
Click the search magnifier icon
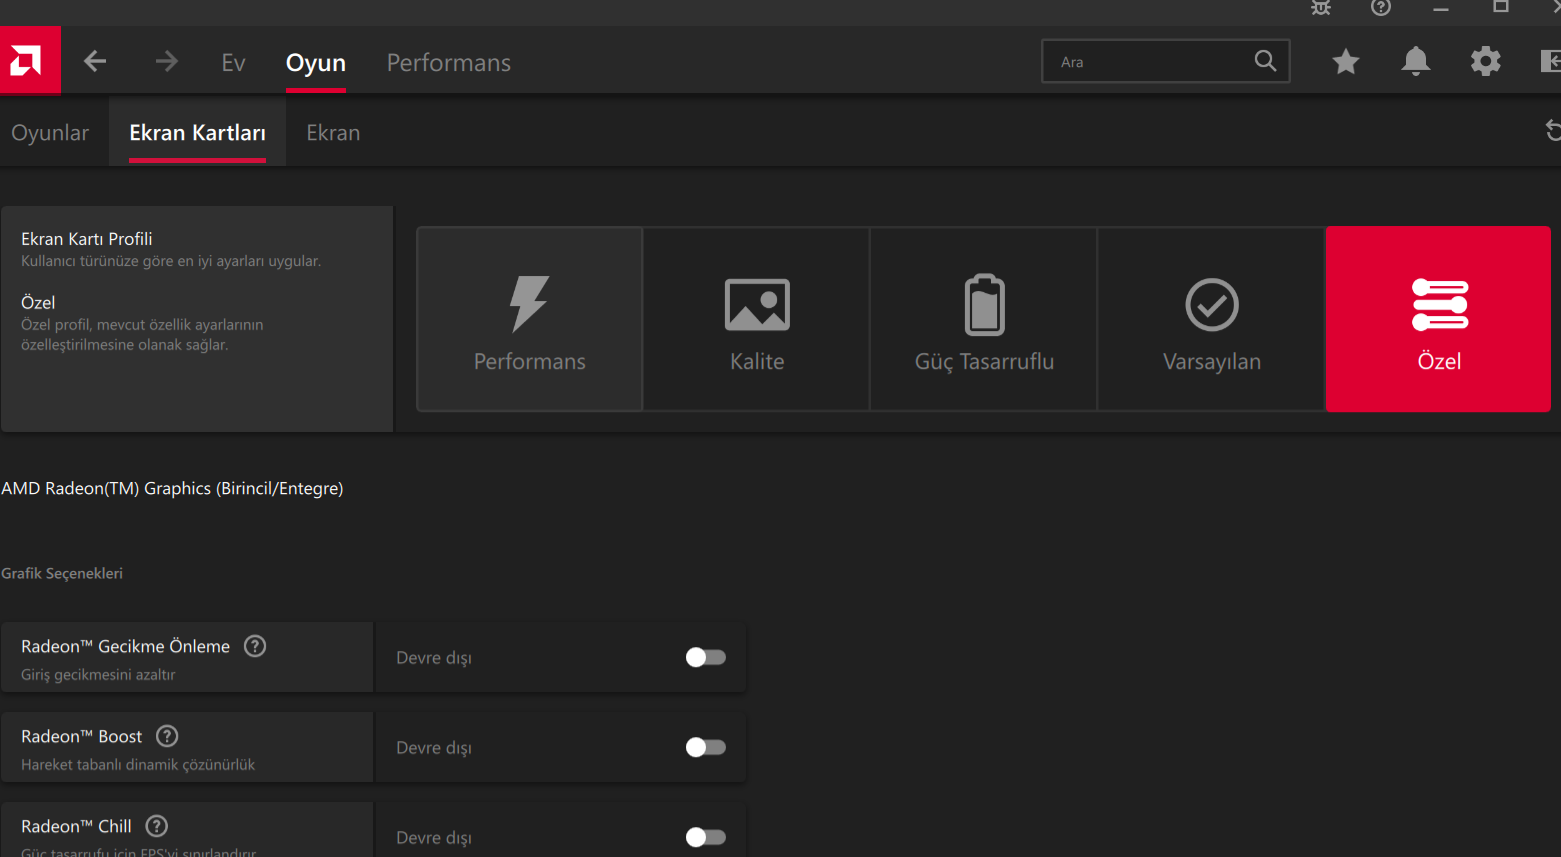point(1265,61)
